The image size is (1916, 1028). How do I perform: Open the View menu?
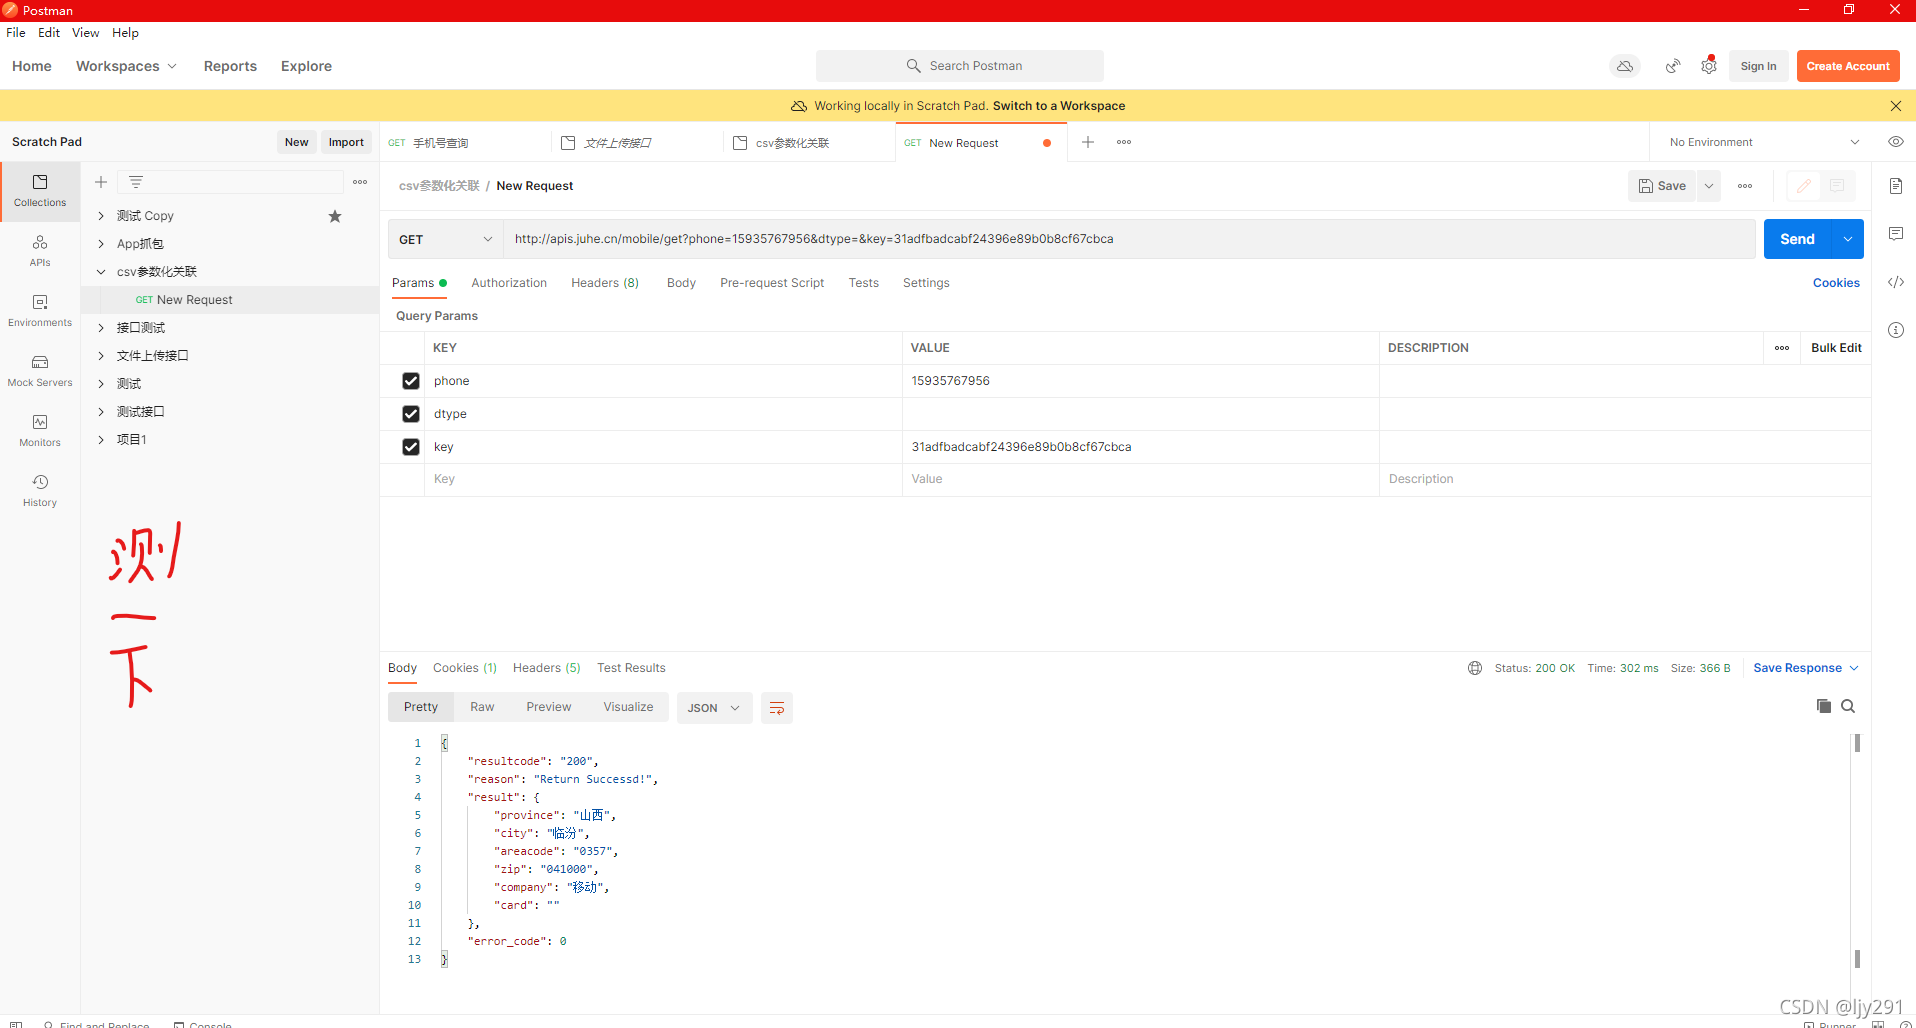(84, 32)
